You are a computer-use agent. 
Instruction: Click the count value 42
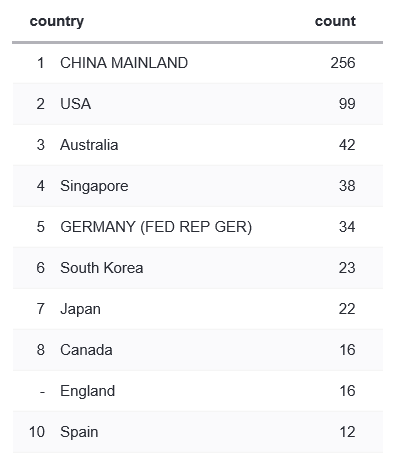click(x=347, y=145)
